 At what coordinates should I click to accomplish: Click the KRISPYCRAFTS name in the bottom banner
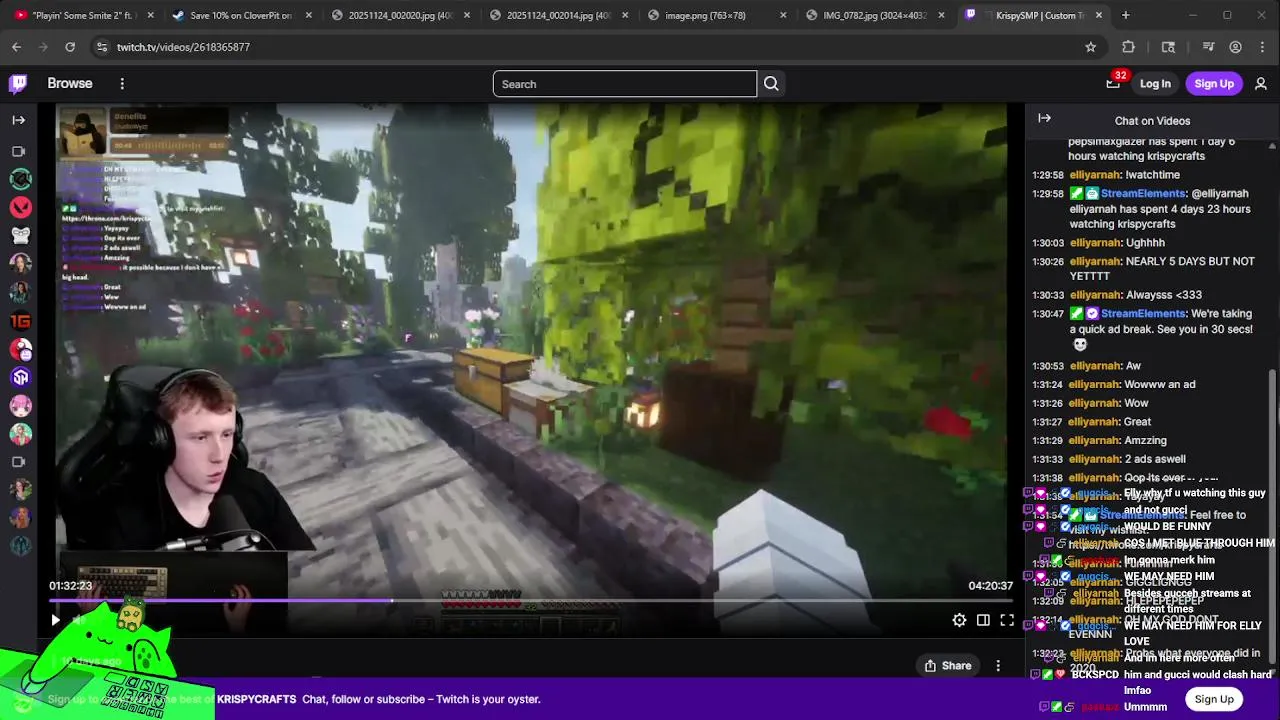tap(256, 699)
